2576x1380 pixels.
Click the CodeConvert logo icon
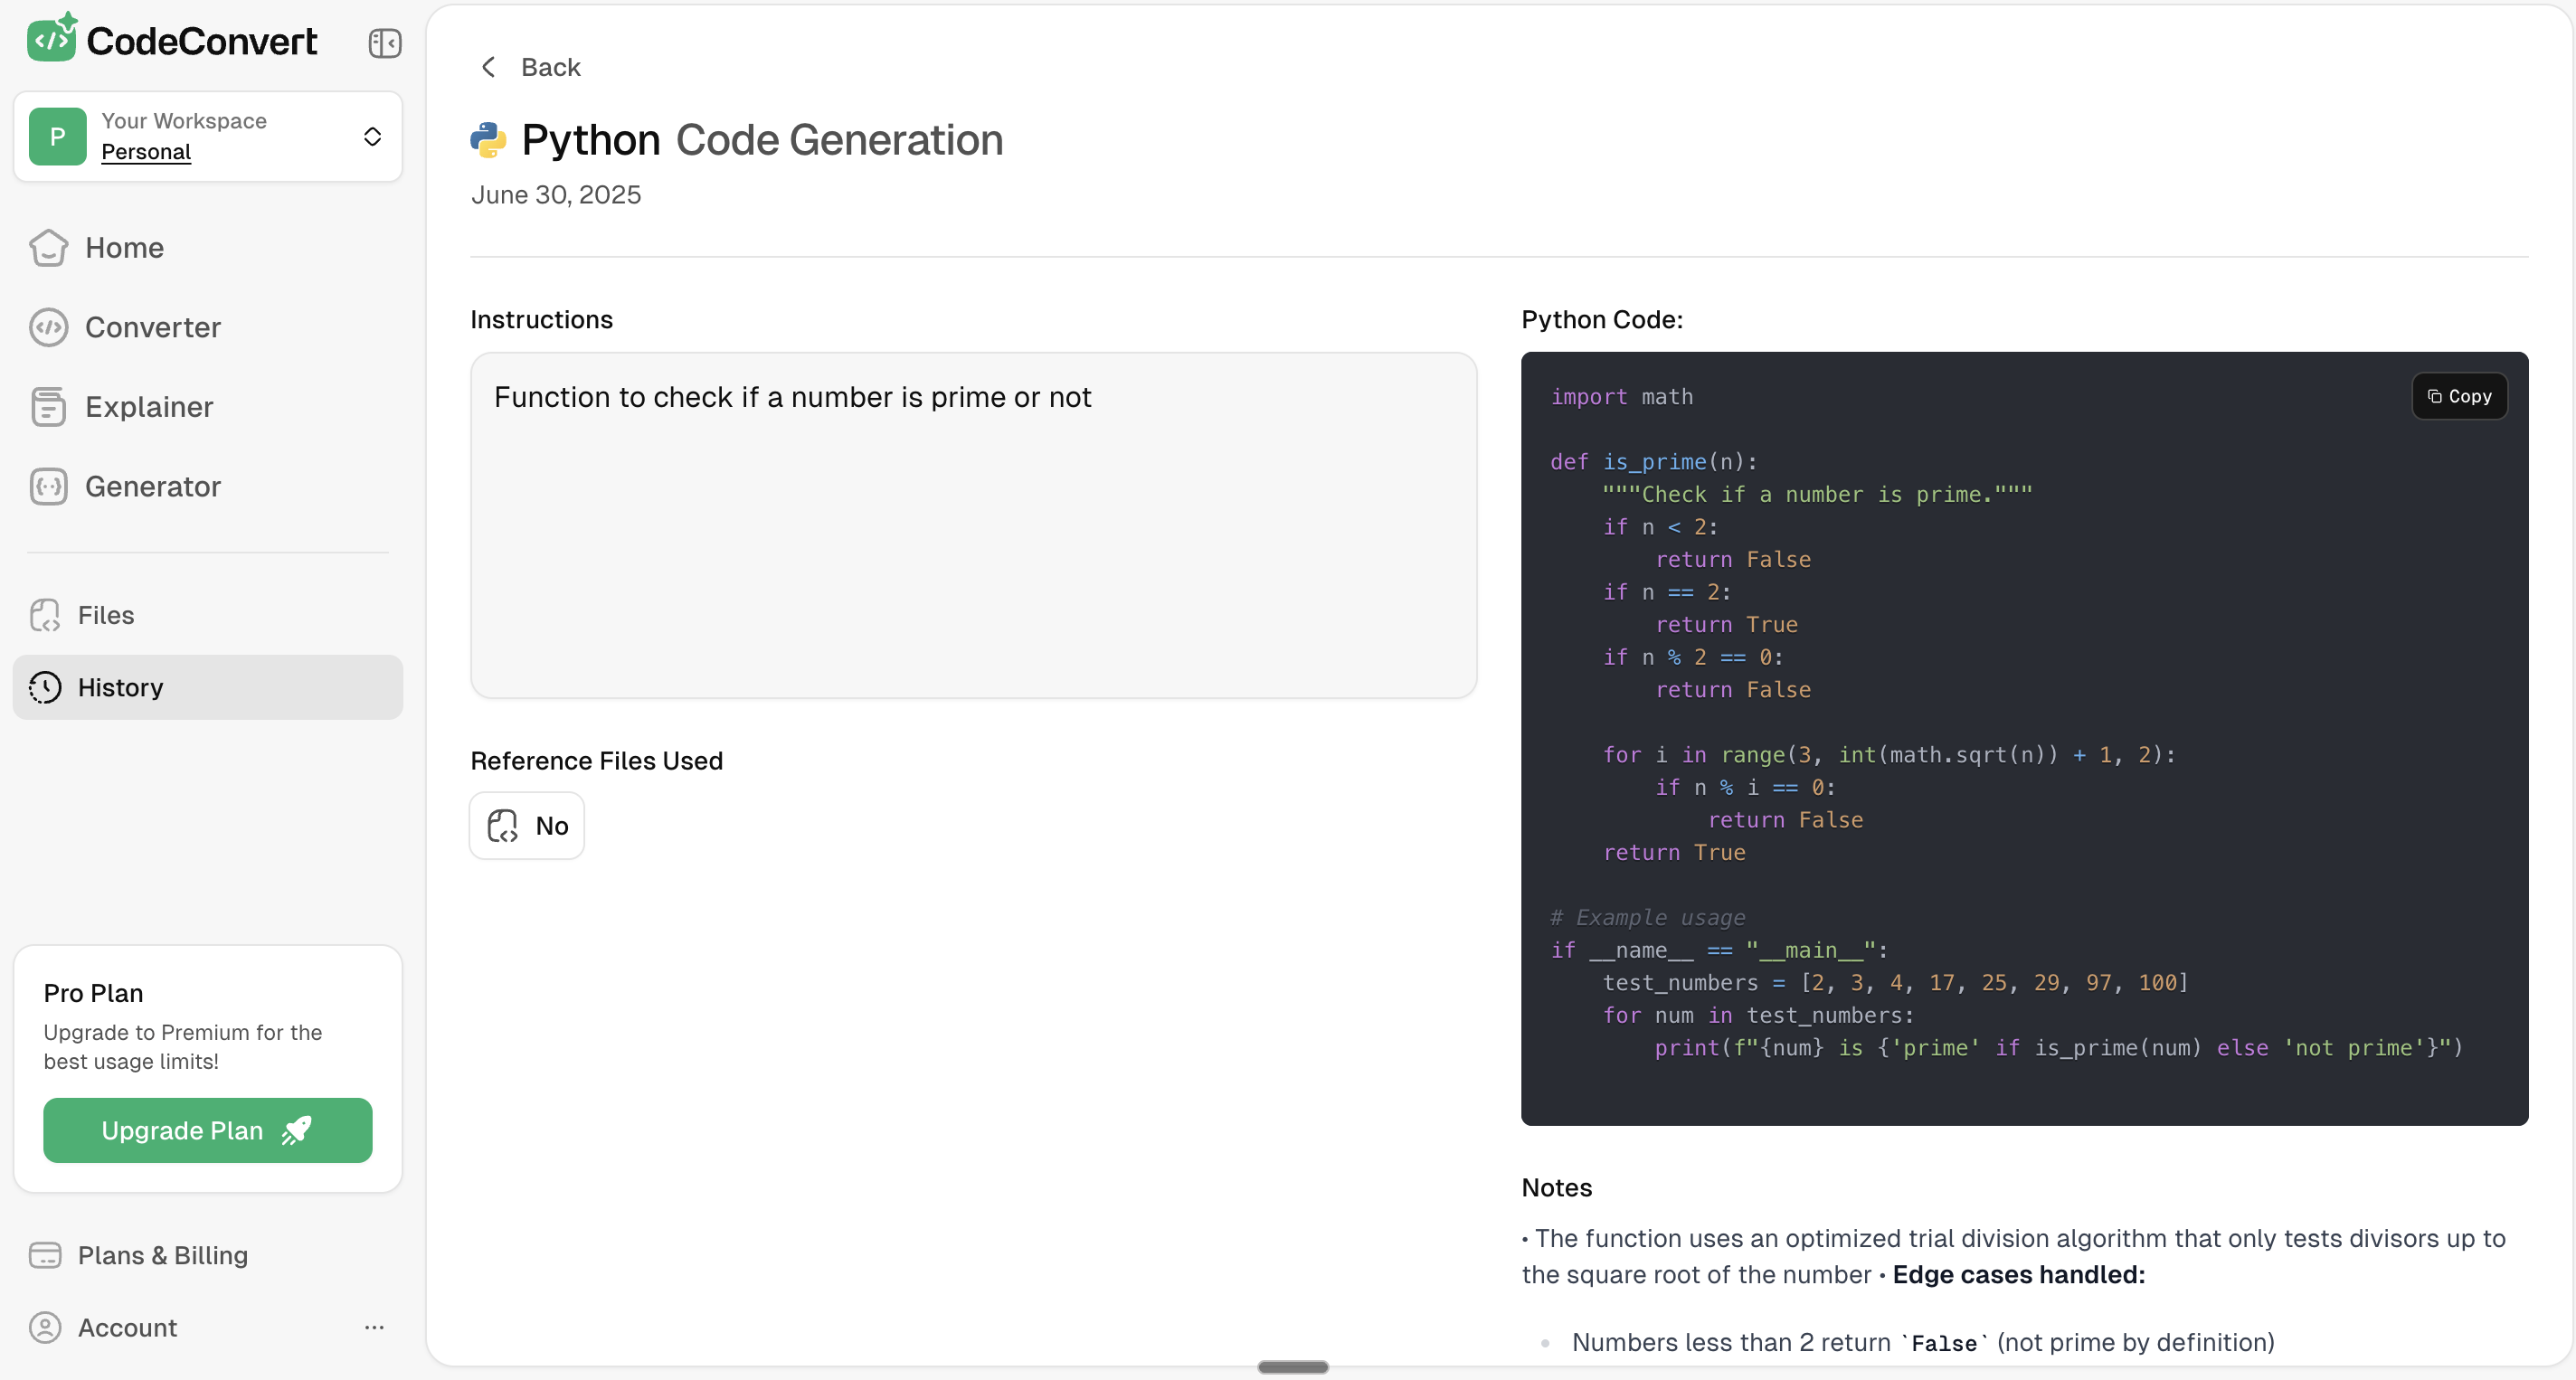point(52,38)
